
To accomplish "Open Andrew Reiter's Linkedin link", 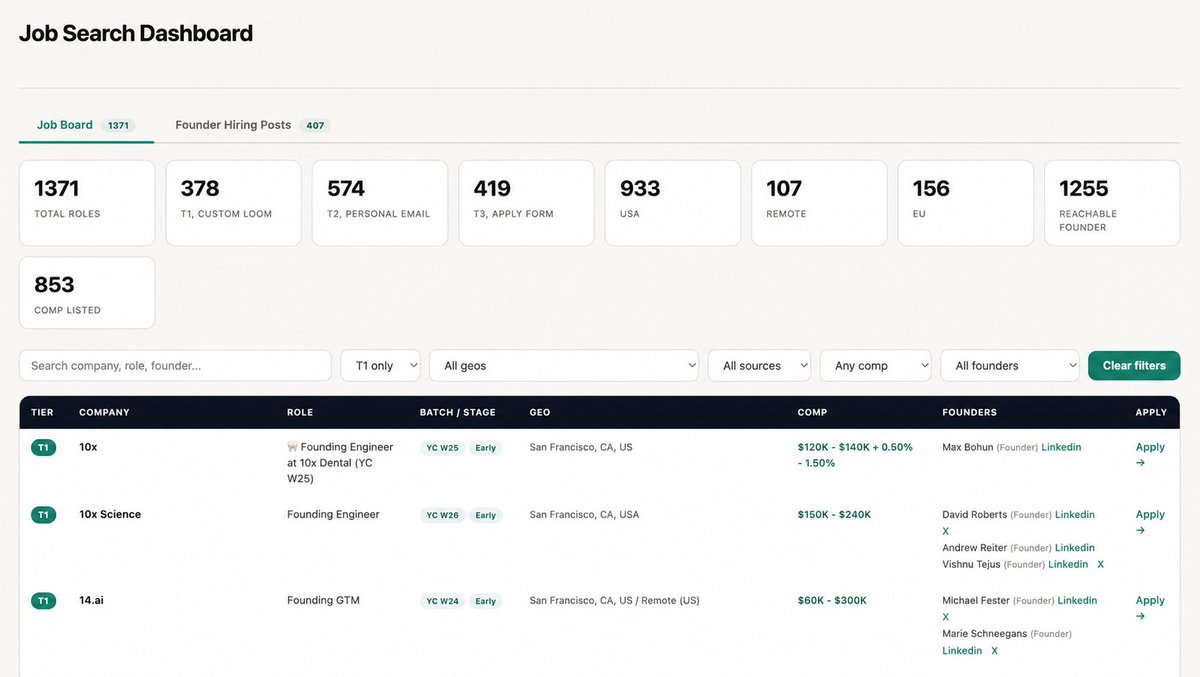I will (x=1075, y=547).
